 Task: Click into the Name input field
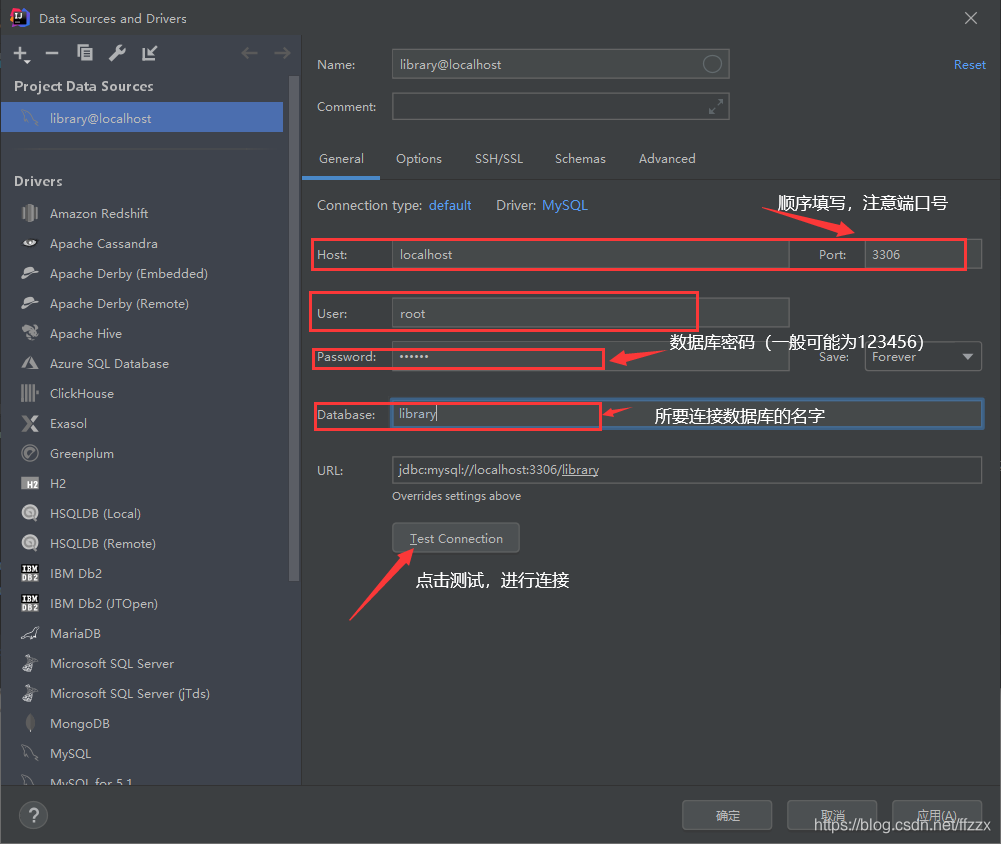click(x=561, y=64)
